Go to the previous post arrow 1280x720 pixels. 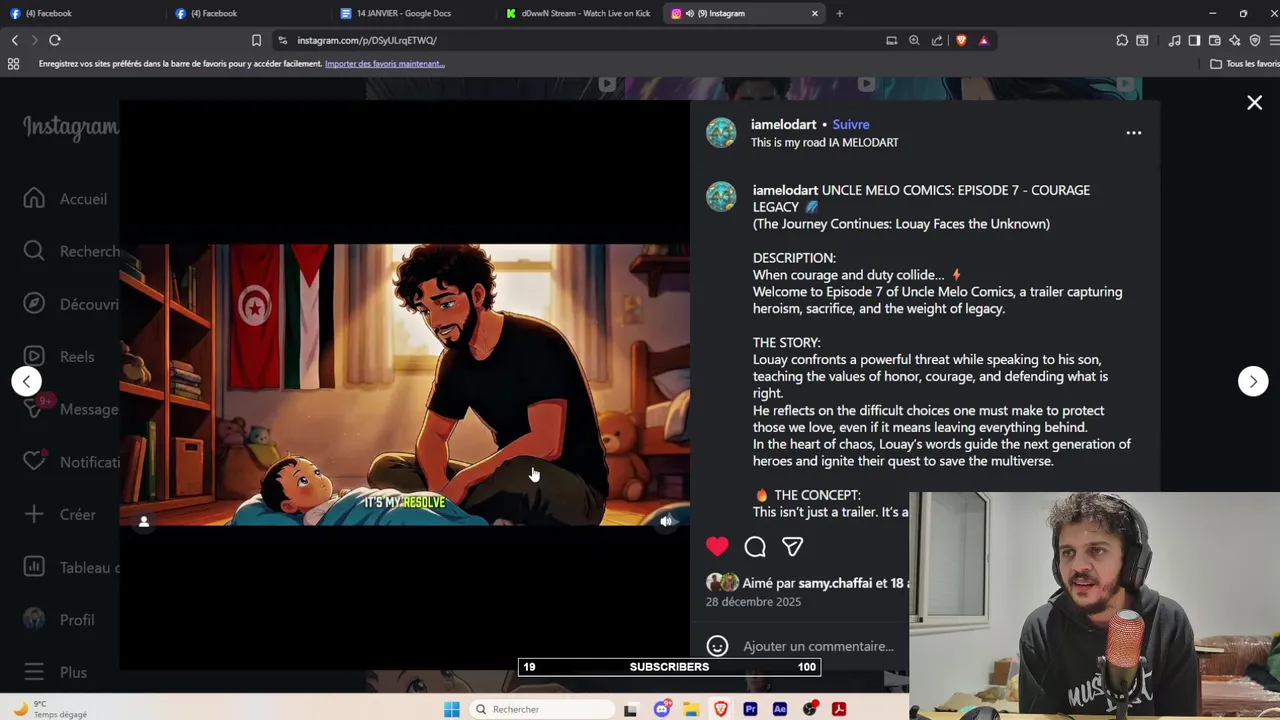[x=27, y=381]
